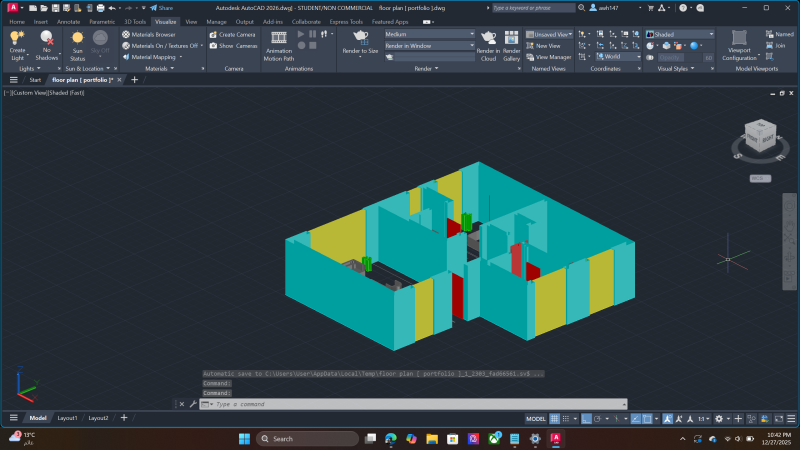Open Viewport Configuration
Screen dimensions: 800x450
(x=739, y=41)
